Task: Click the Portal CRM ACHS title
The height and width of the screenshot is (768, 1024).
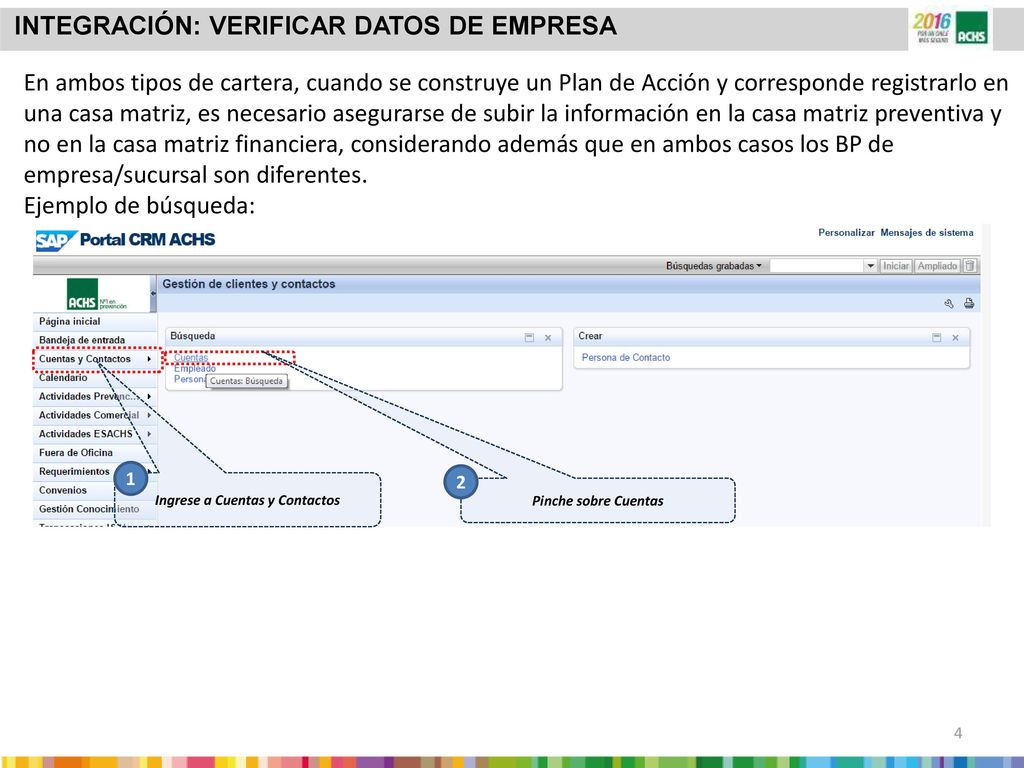Action: (148, 240)
